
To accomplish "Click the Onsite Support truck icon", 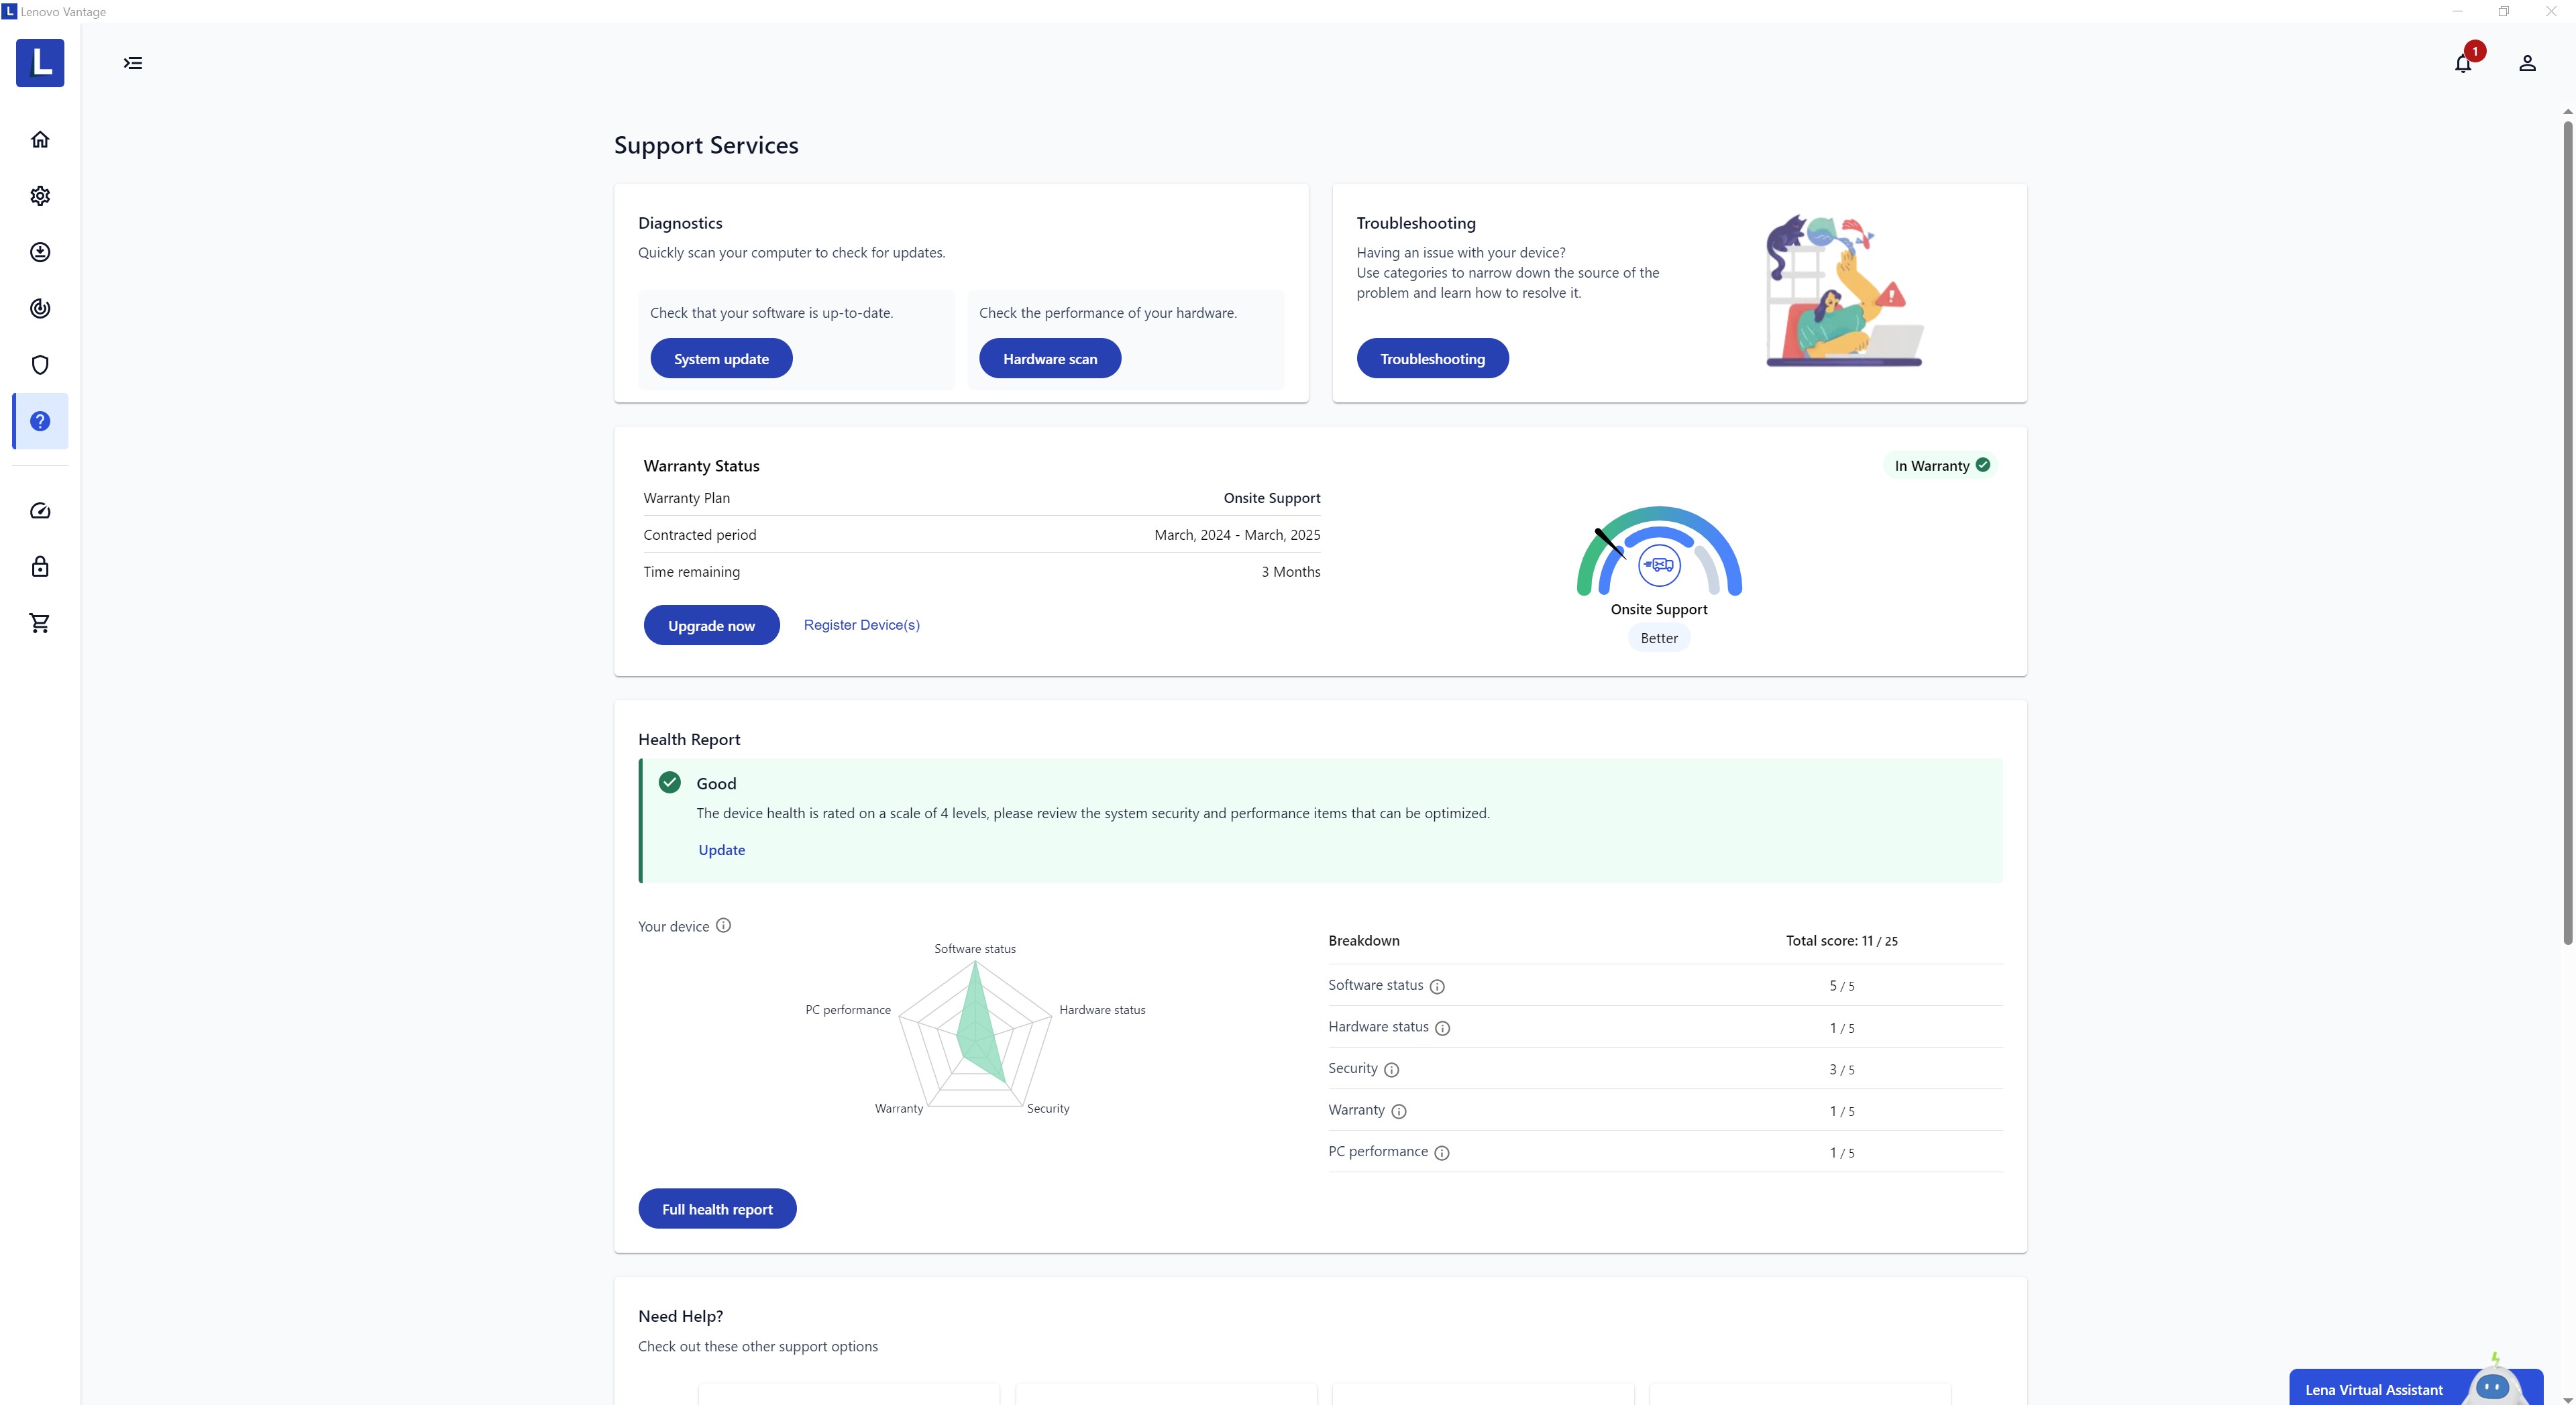I will [x=1659, y=565].
